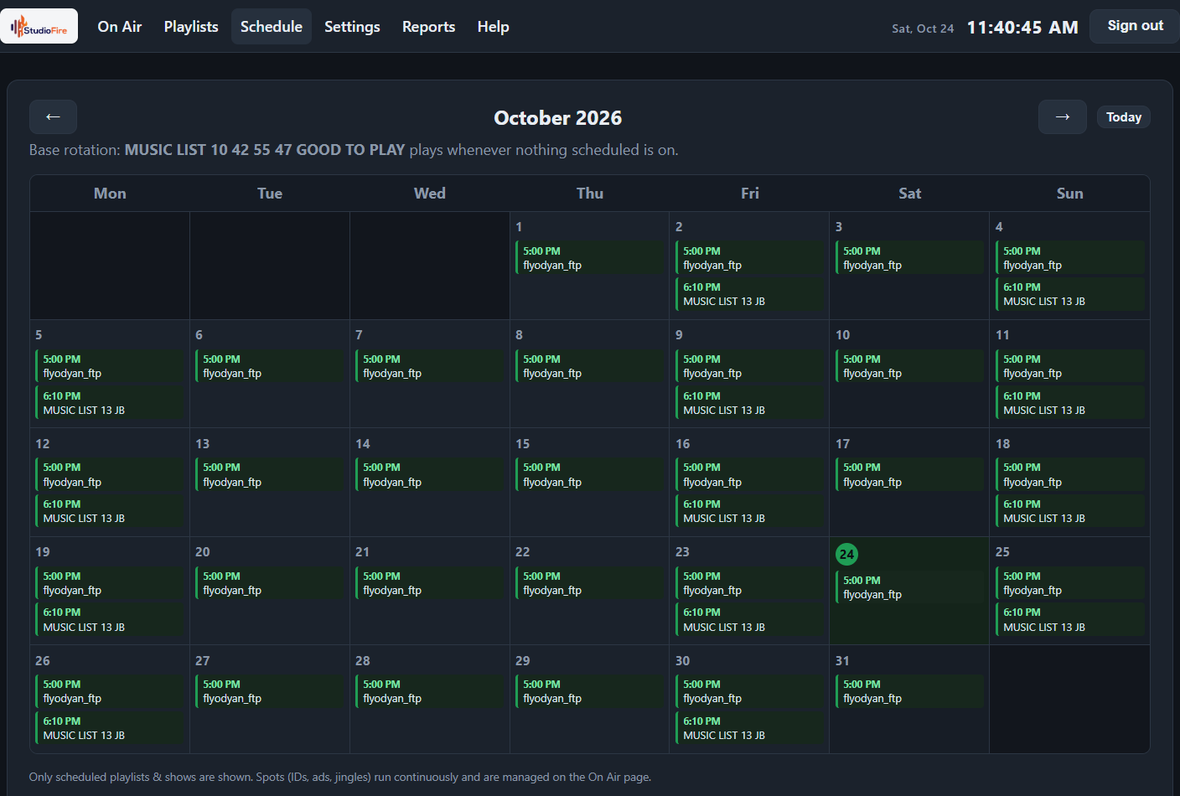Open 6:10 PM MUSIC LIST 13 JB on October 19
Image resolution: width=1180 pixels, height=796 pixels.
tap(109, 619)
